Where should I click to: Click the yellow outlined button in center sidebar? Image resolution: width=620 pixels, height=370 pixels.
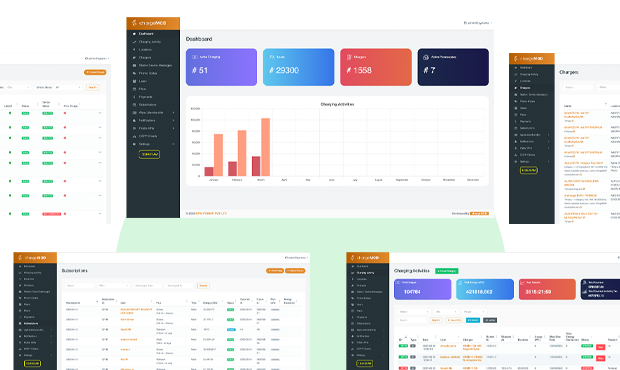click(x=149, y=155)
